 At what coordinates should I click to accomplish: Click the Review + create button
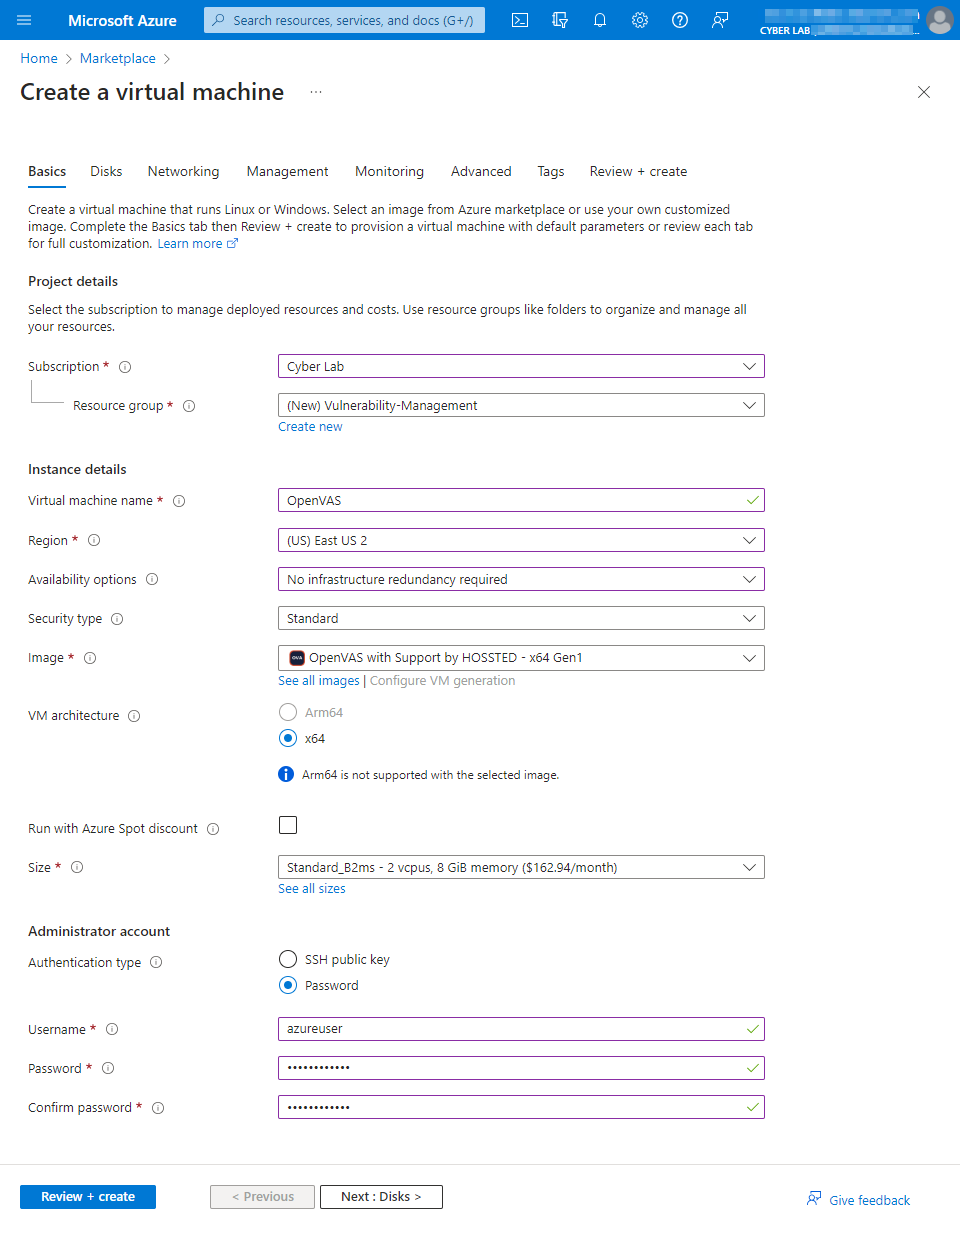(x=88, y=1197)
